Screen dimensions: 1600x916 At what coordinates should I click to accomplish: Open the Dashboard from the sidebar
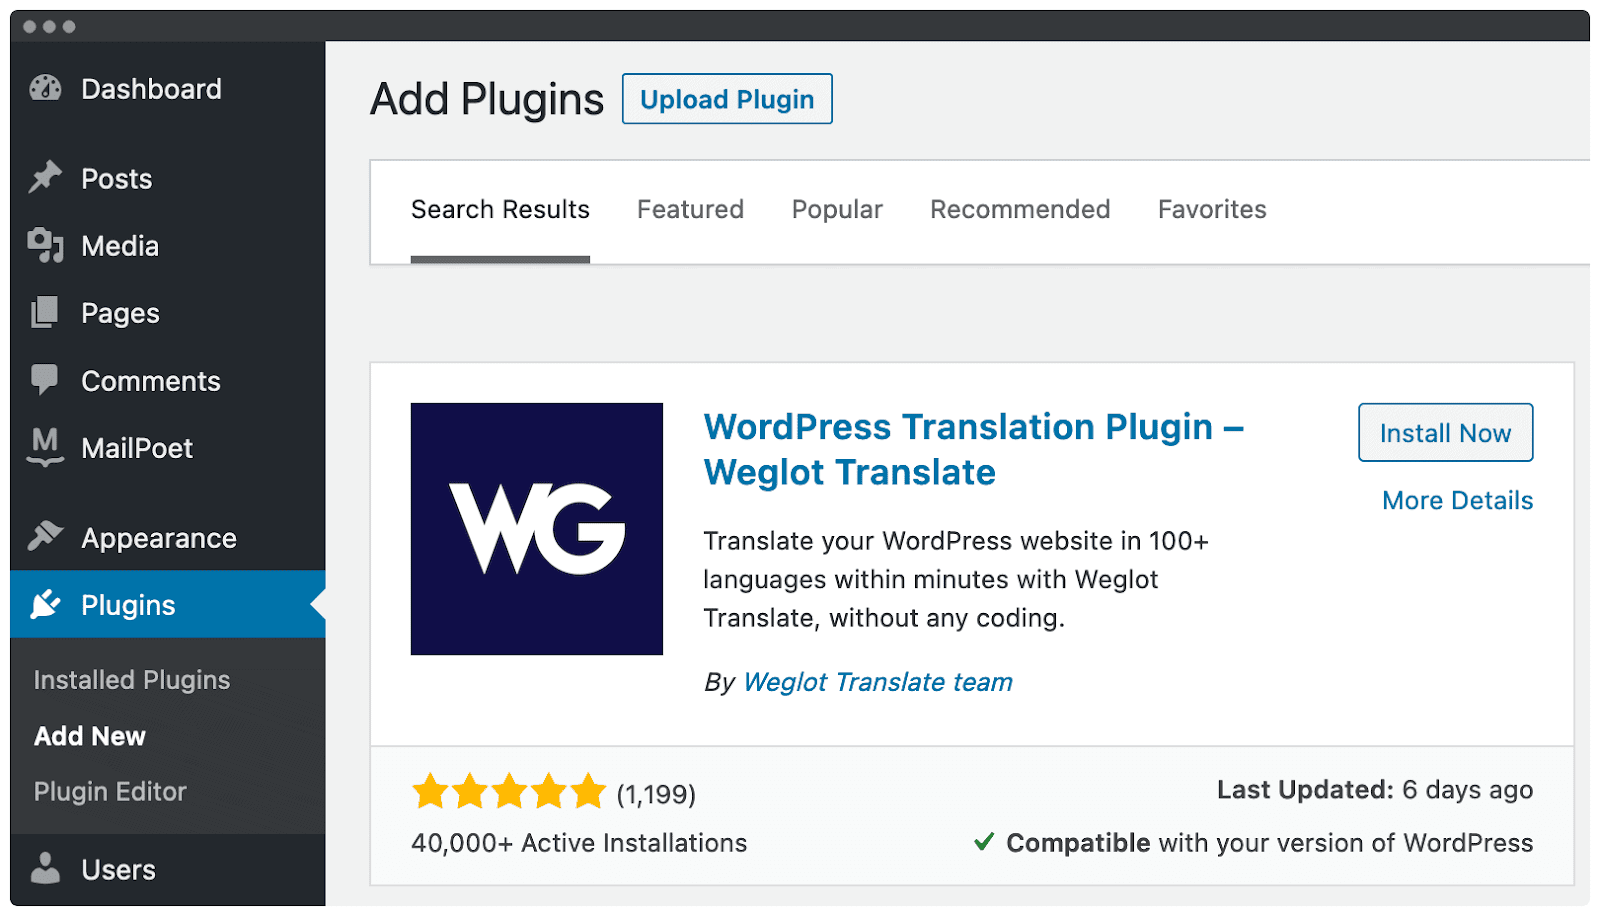pyautogui.click(x=44, y=88)
